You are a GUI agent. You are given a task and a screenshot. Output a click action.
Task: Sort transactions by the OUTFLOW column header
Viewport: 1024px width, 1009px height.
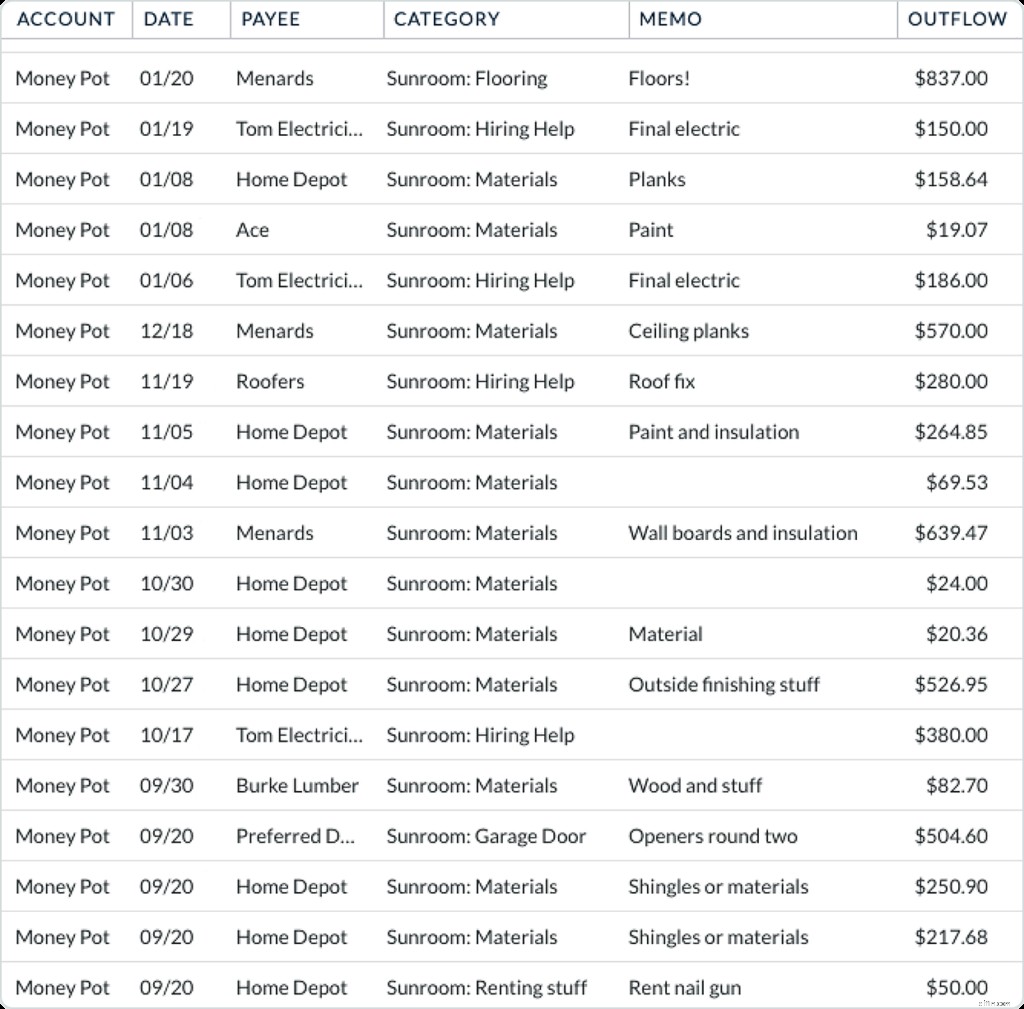pyautogui.click(x=957, y=19)
